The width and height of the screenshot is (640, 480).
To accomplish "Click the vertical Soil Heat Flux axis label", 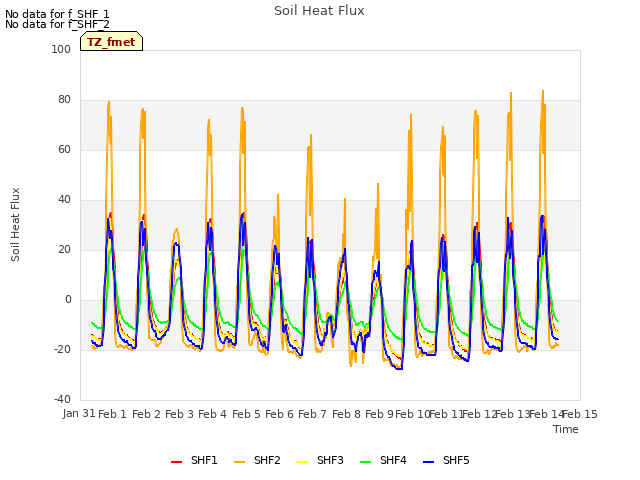I will coord(15,224).
